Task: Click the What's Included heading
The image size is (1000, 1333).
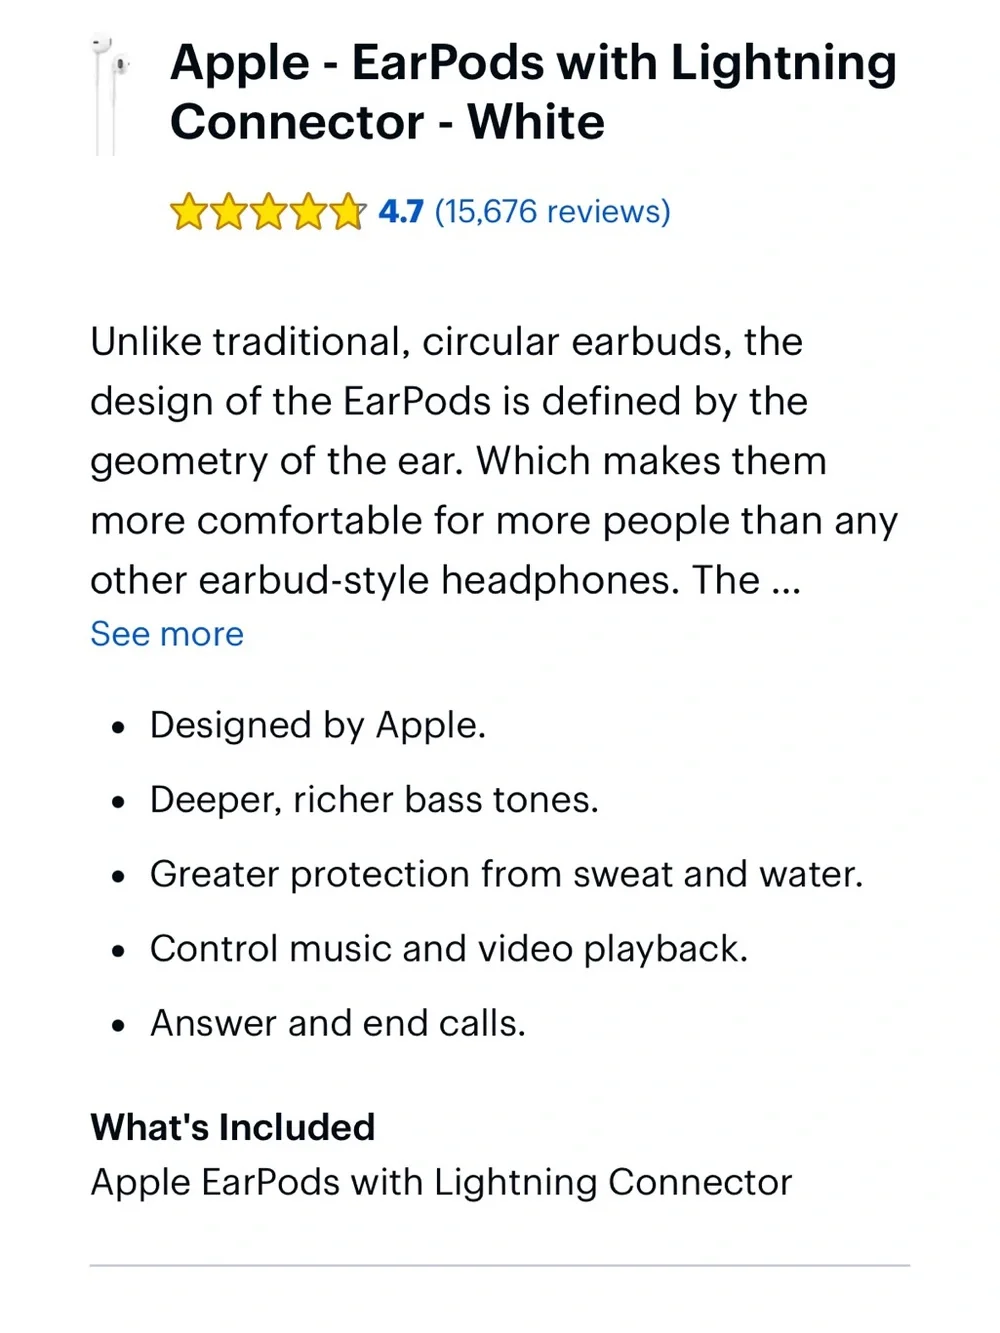Action: pos(233,1127)
